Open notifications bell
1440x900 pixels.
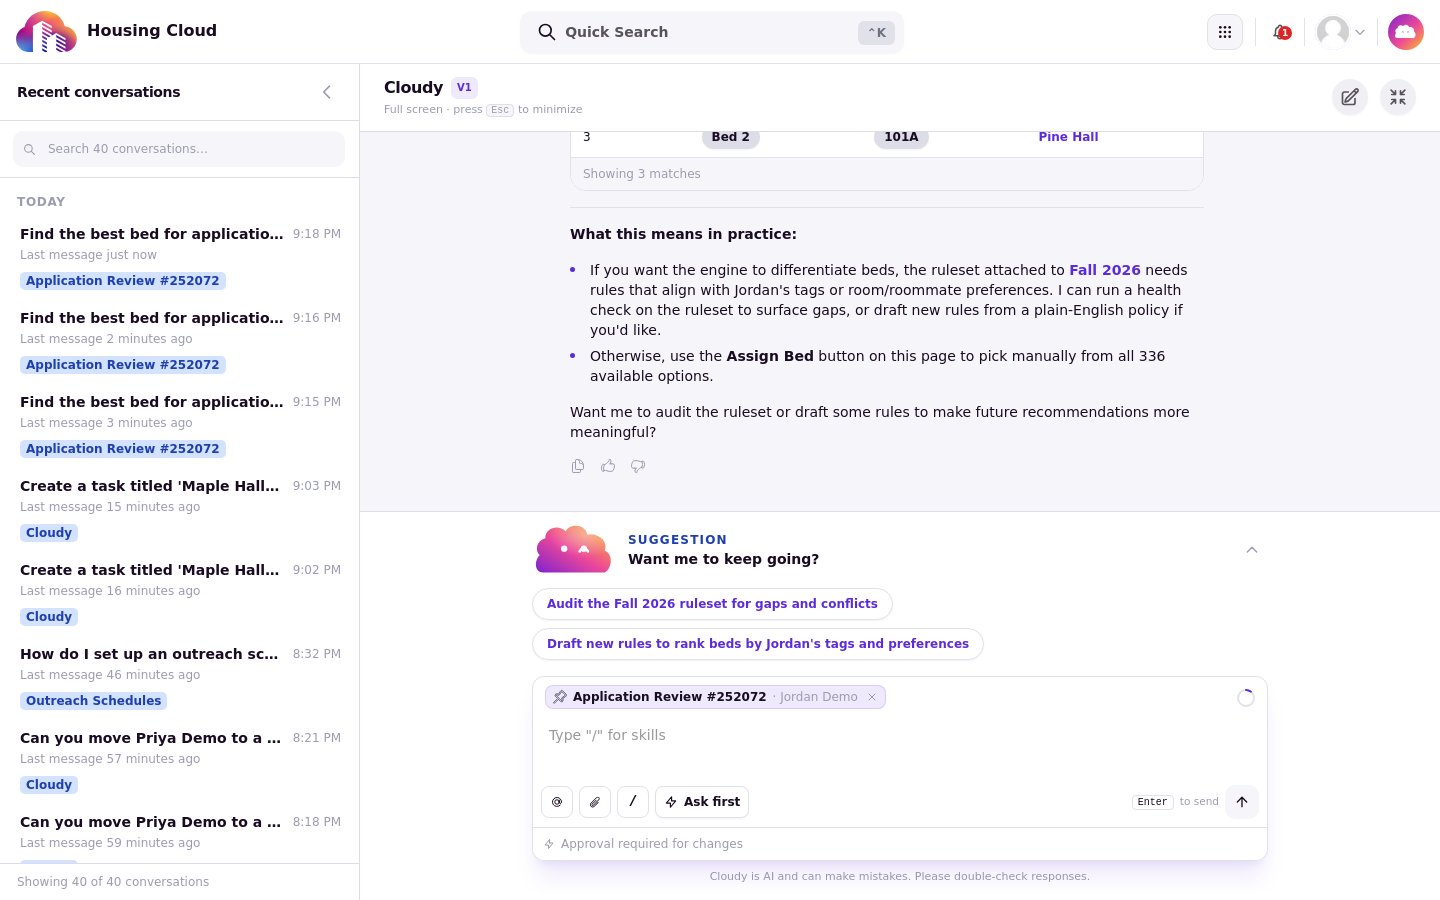(1281, 32)
